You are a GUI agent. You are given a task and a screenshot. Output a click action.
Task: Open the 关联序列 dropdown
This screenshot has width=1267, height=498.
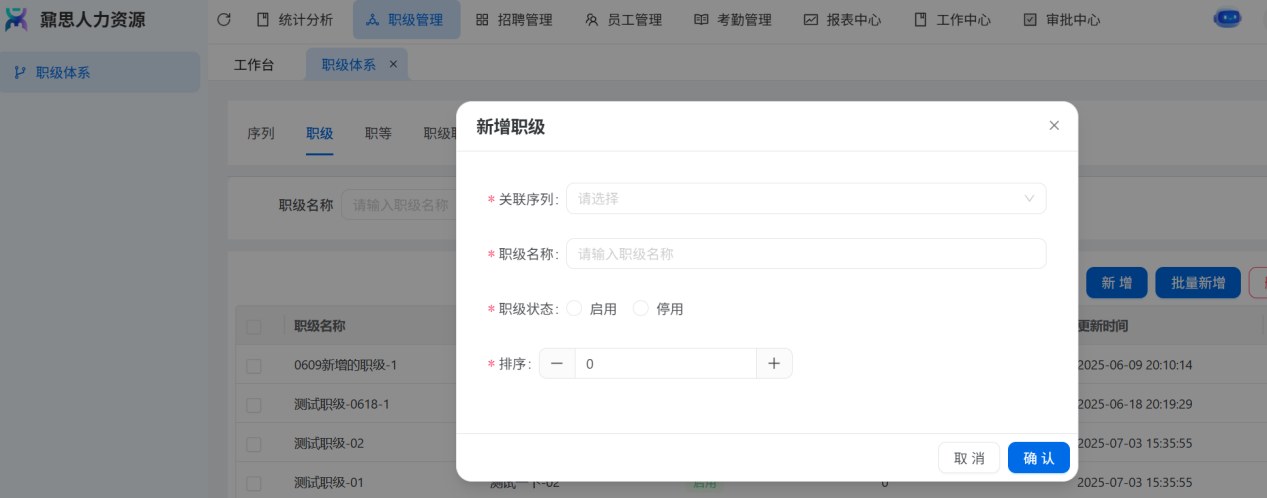pos(805,199)
